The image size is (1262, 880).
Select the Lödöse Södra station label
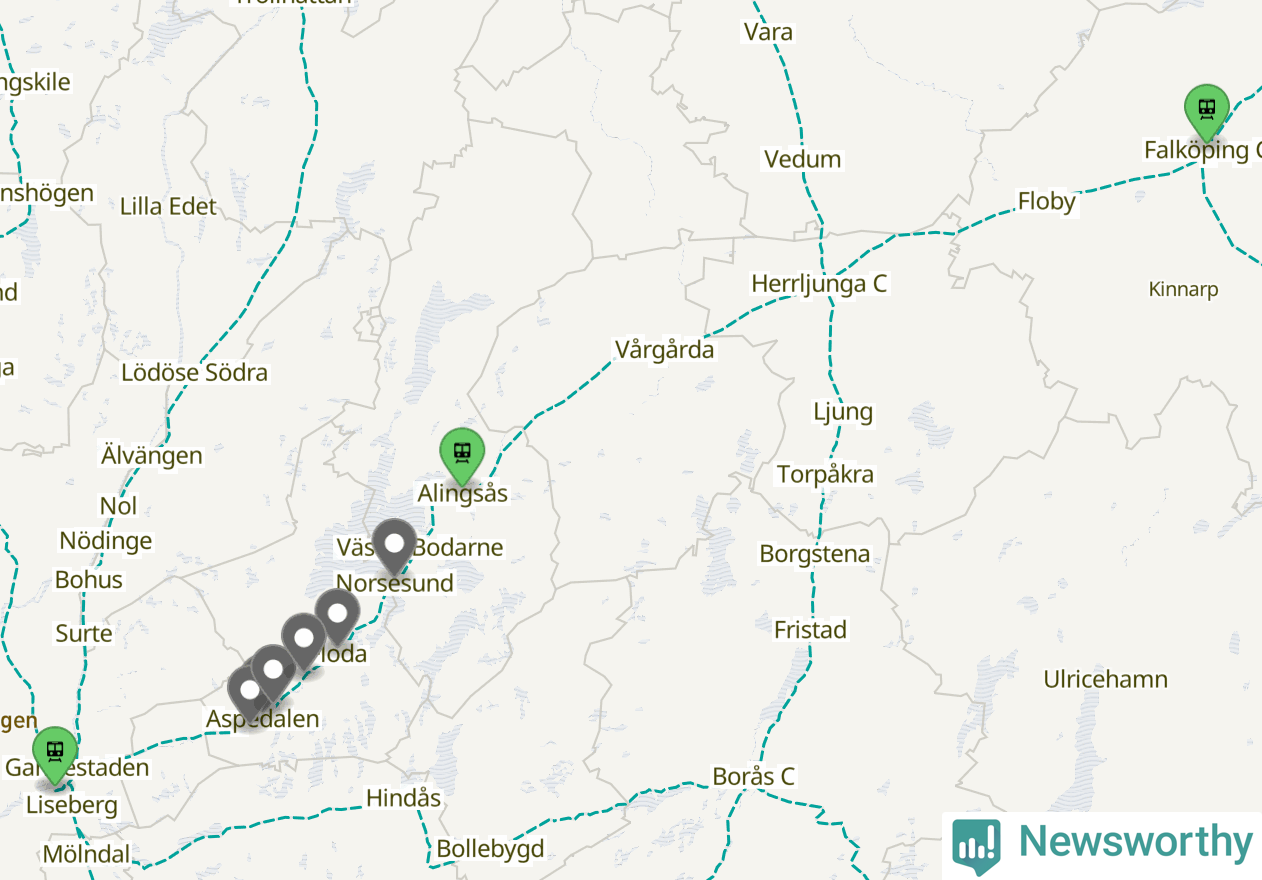pos(194,373)
